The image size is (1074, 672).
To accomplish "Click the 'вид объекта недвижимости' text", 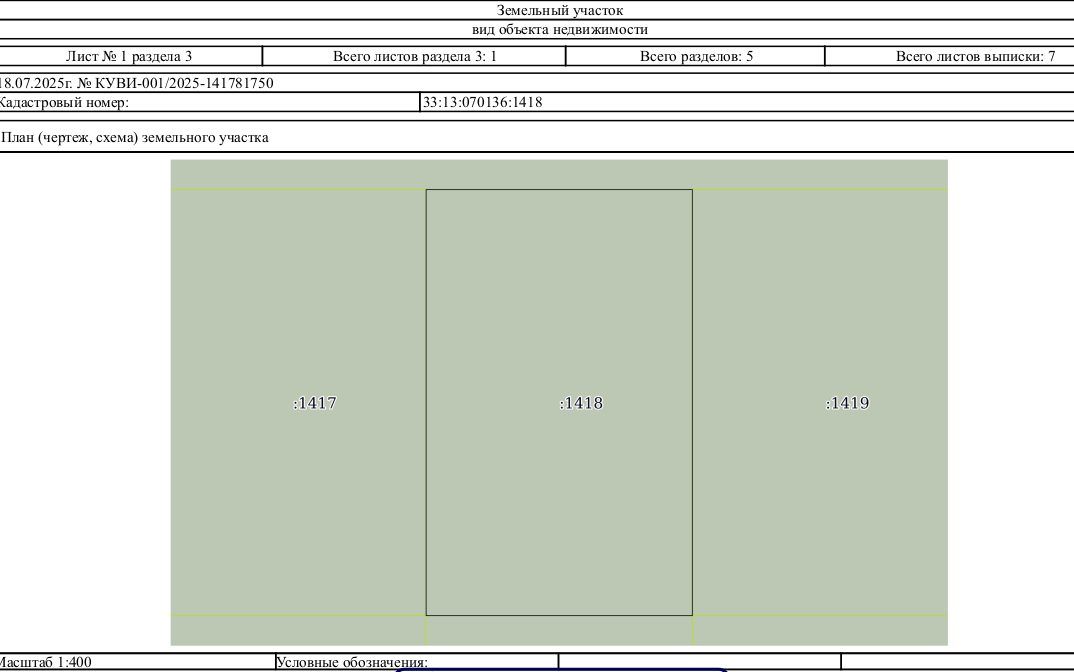I will click(x=560, y=29).
